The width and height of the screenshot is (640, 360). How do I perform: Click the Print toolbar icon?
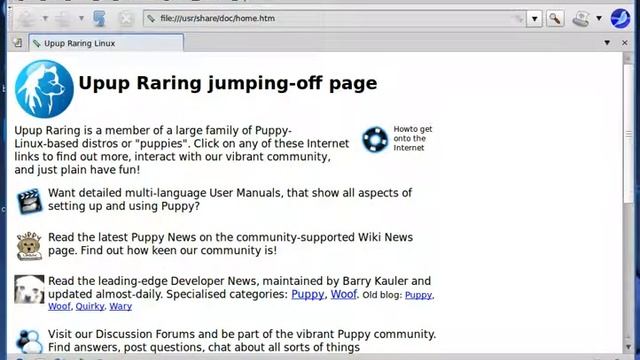tap(581, 18)
